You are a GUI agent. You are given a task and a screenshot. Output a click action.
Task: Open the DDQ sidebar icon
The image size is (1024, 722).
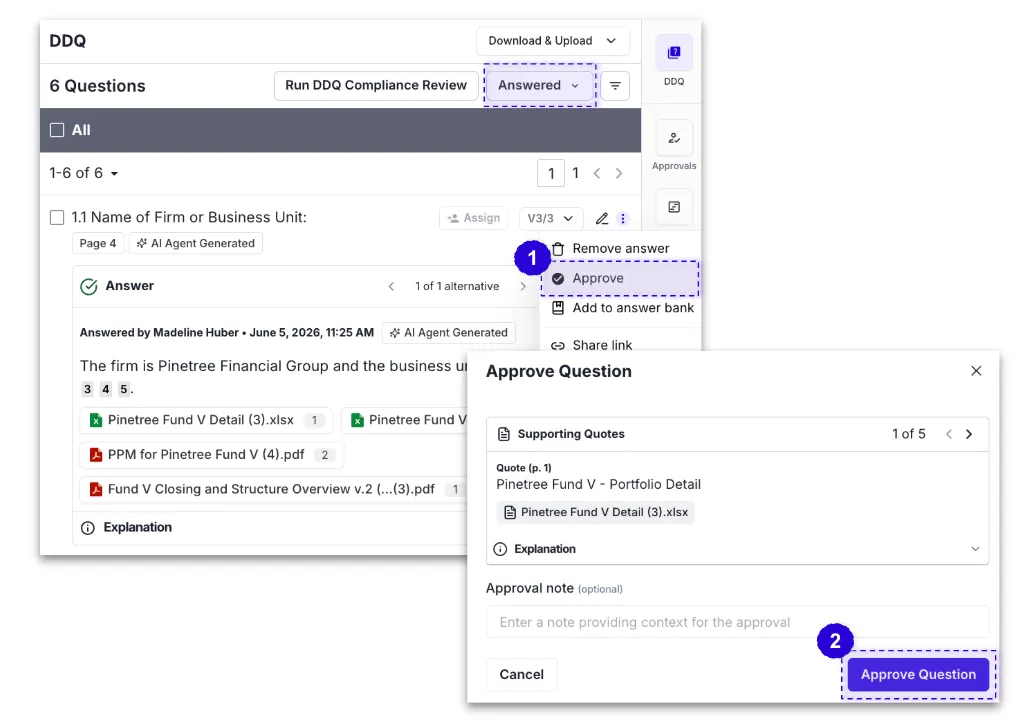[x=674, y=53]
